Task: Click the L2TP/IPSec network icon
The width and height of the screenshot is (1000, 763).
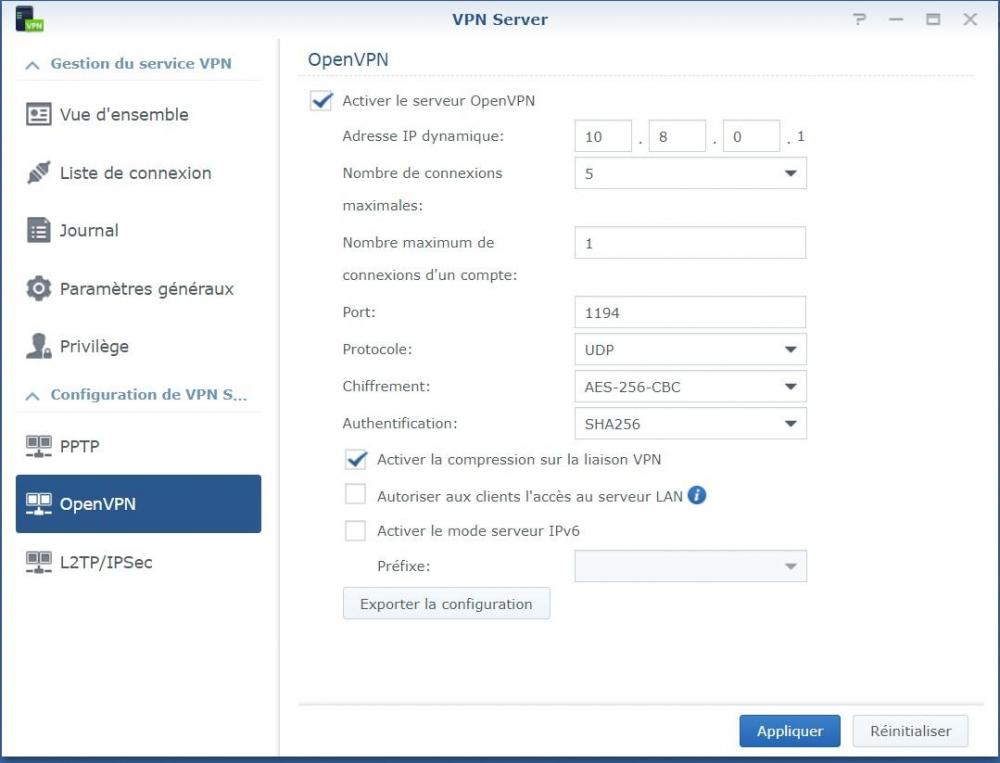Action: click(38, 562)
